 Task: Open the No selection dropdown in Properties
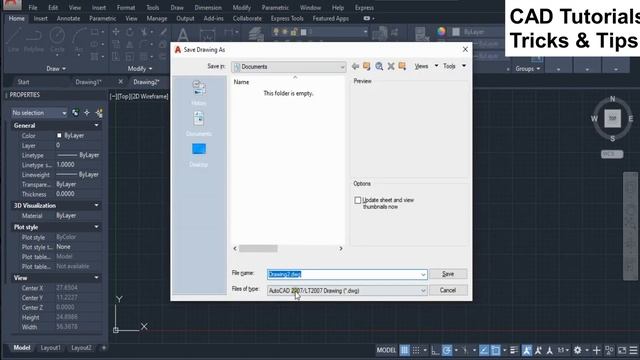pos(39,113)
